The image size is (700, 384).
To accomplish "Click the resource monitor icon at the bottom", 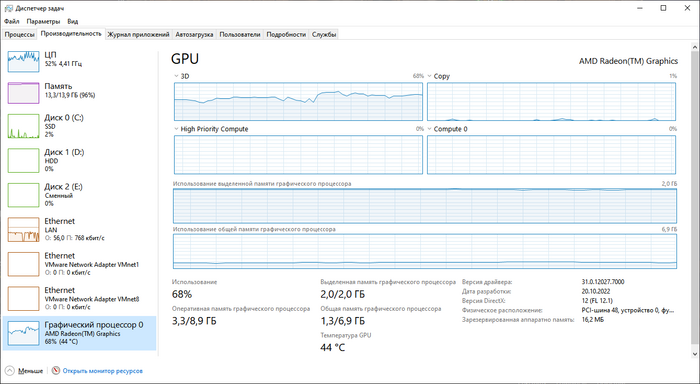I will (x=56, y=371).
